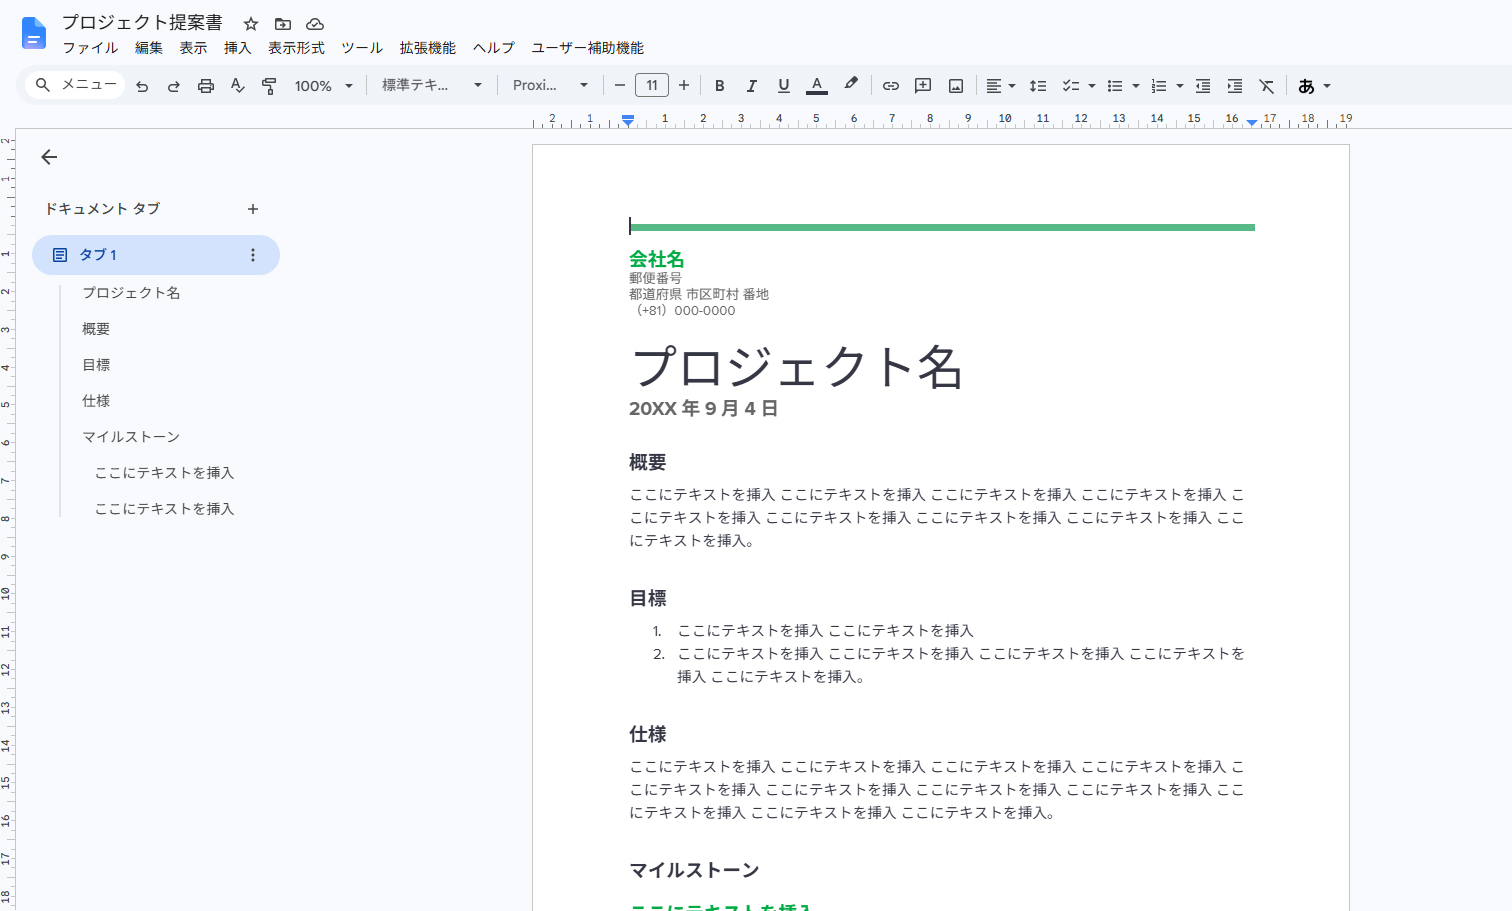Open the 編集 menu
This screenshot has width=1512, height=911.
[x=149, y=48]
